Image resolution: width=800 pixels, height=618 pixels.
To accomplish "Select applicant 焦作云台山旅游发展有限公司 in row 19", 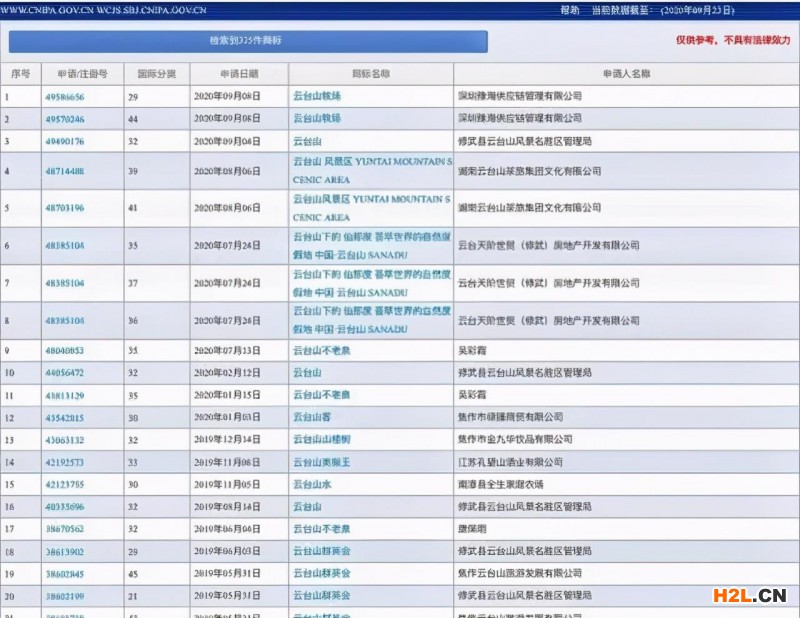I will tap(519, 573).
